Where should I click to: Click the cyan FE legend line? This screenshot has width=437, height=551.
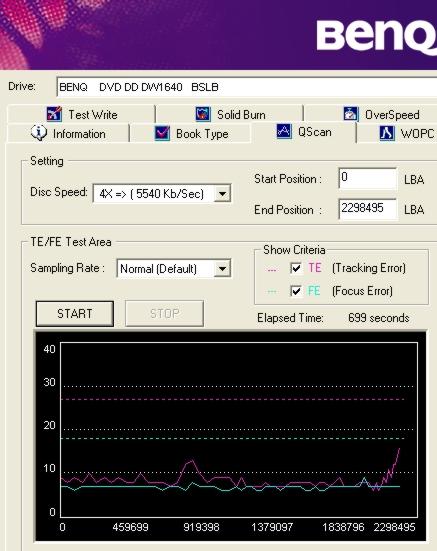pos(272,292)
